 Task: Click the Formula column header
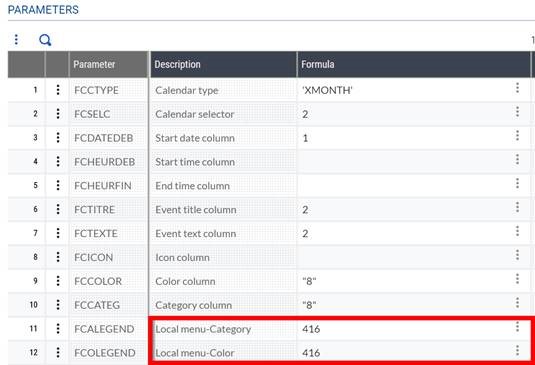(414, 64)
